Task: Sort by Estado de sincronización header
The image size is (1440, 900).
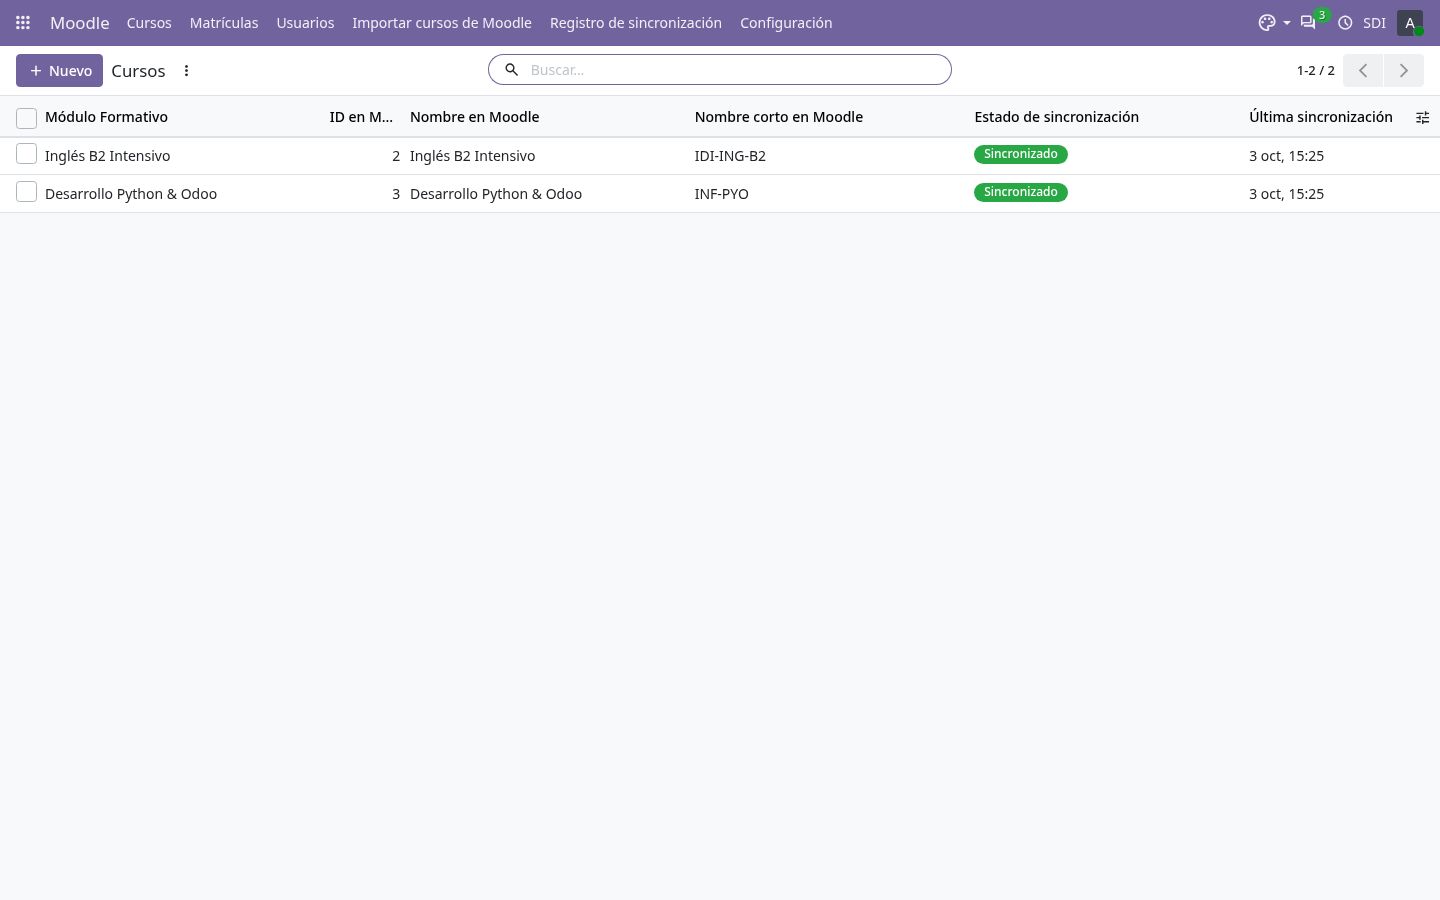Action: 1056,117
